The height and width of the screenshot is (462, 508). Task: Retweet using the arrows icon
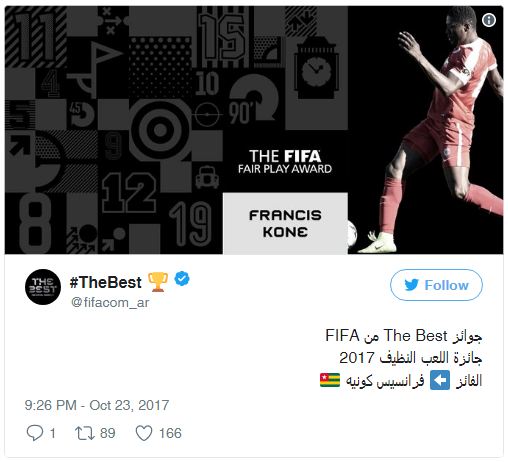85,433
